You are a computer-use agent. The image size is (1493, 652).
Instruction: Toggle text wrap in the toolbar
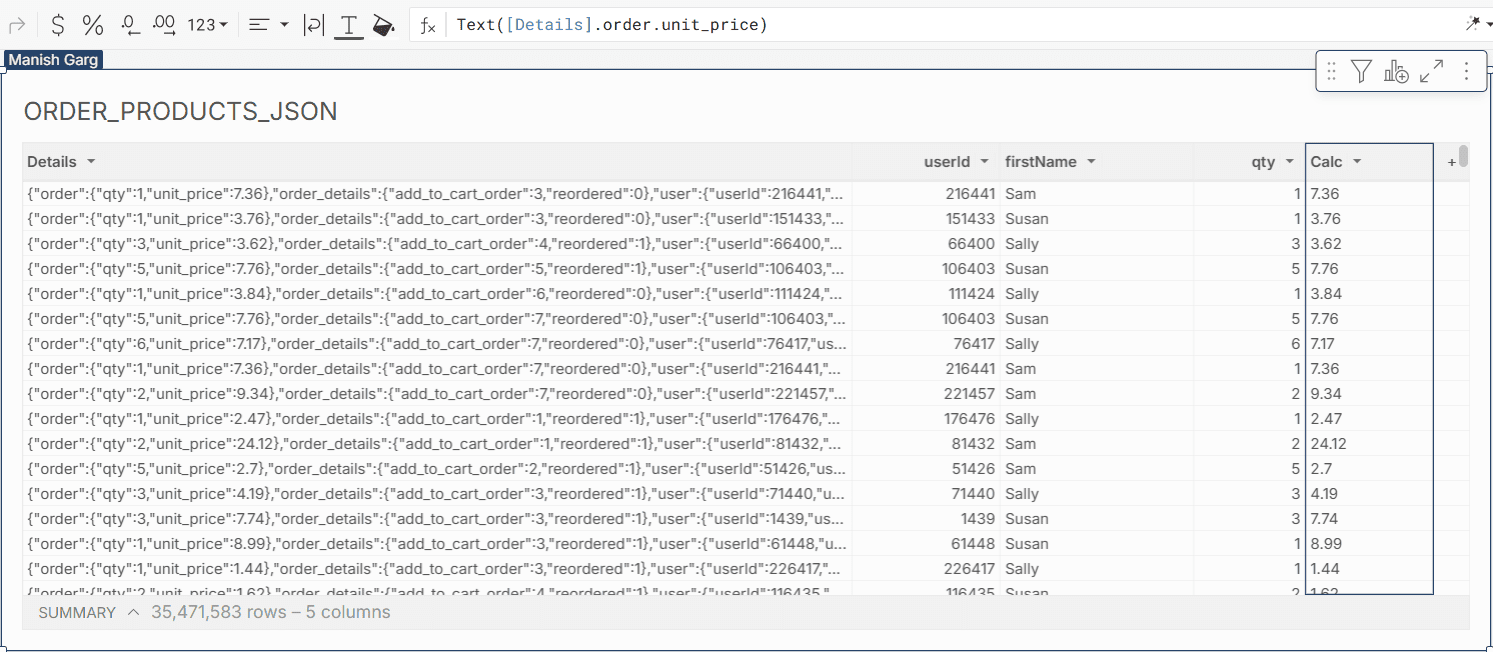pyautogui.click(x=314, y=25)
